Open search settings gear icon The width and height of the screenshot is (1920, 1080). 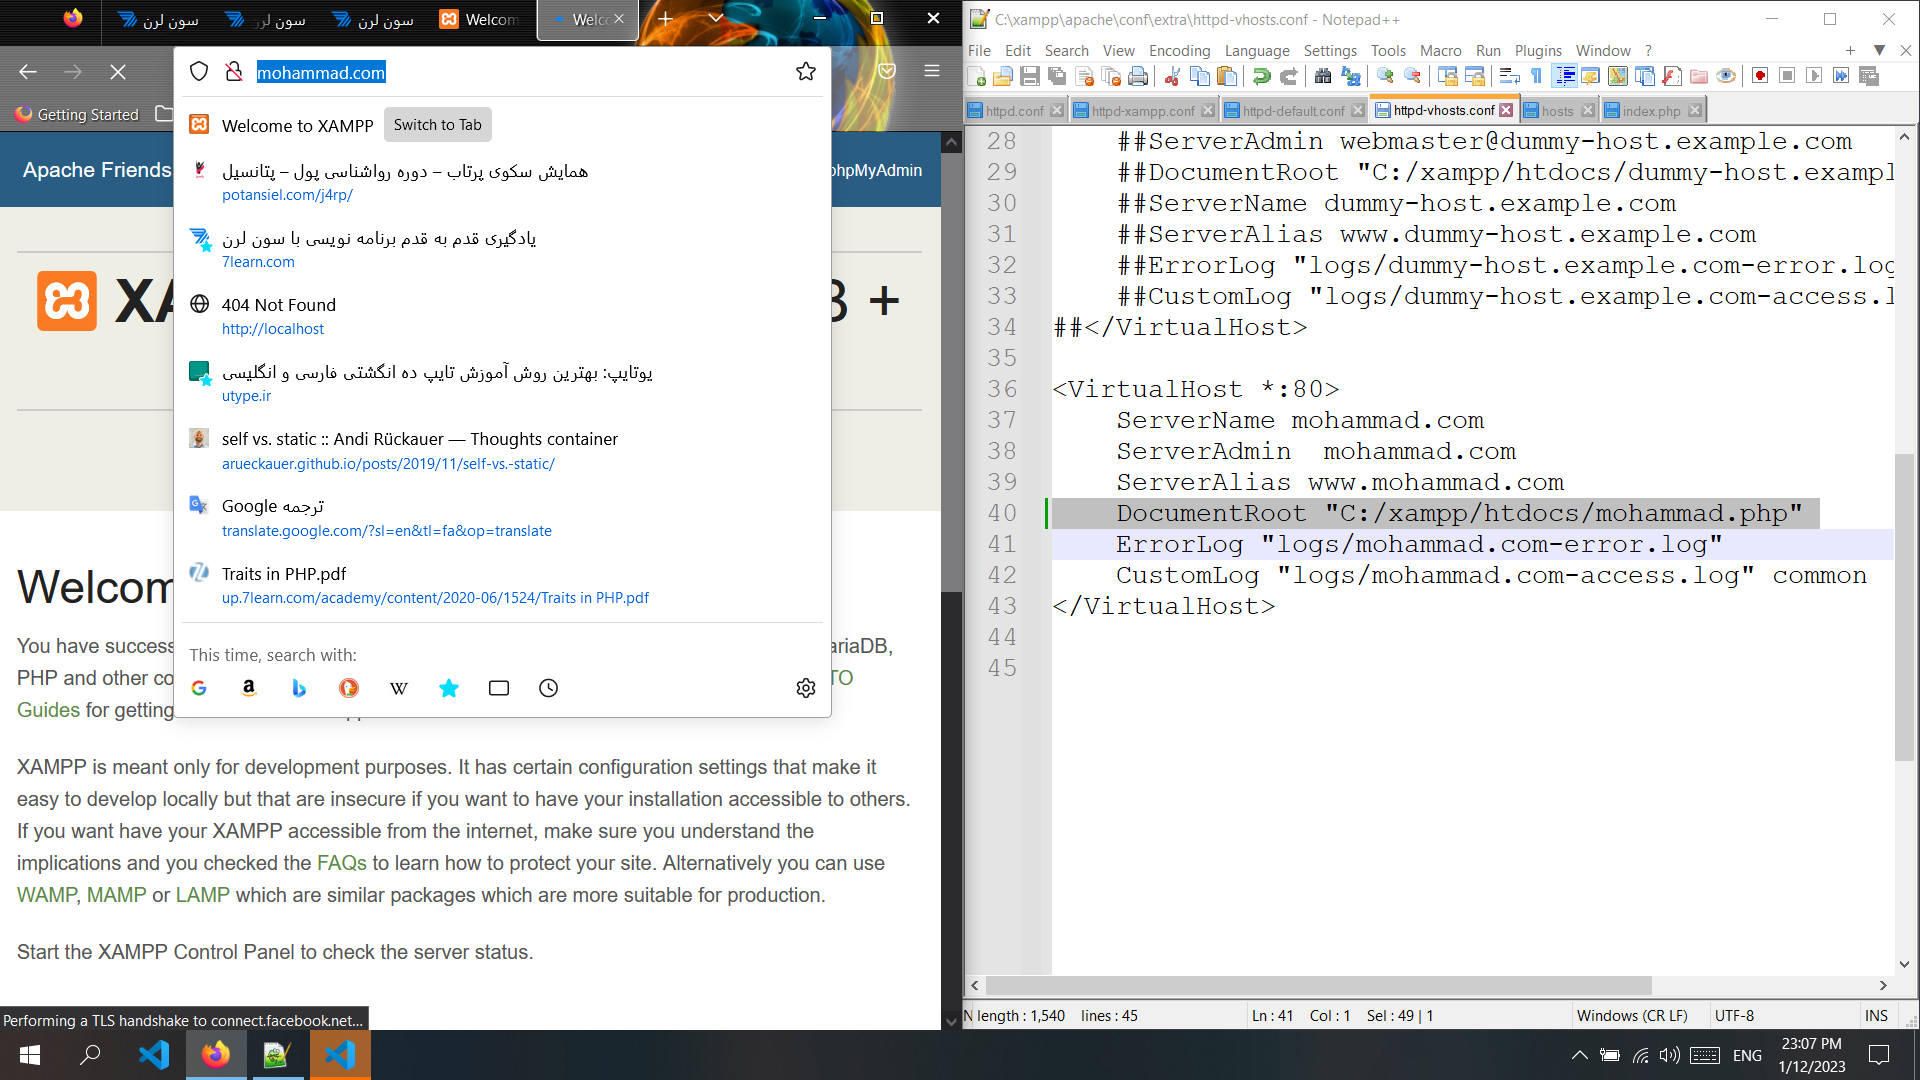(x=806, y=688)
